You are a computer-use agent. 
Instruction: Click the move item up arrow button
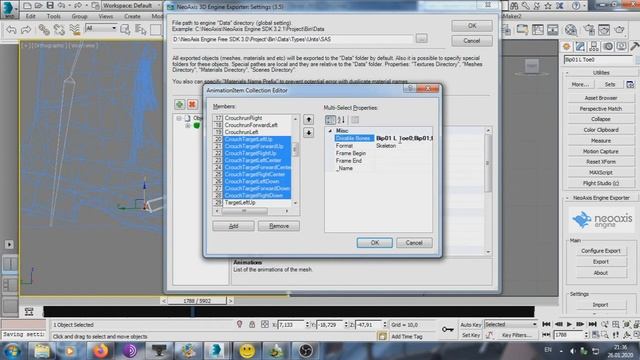309,119
